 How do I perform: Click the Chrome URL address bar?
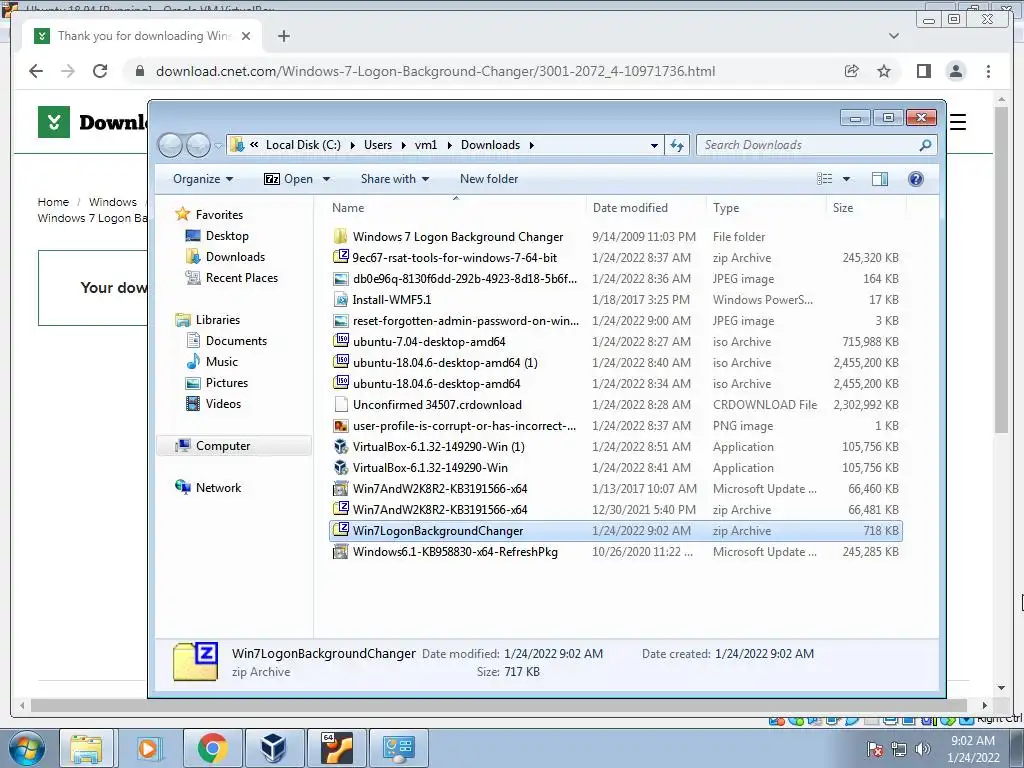(x=436, y=71)
